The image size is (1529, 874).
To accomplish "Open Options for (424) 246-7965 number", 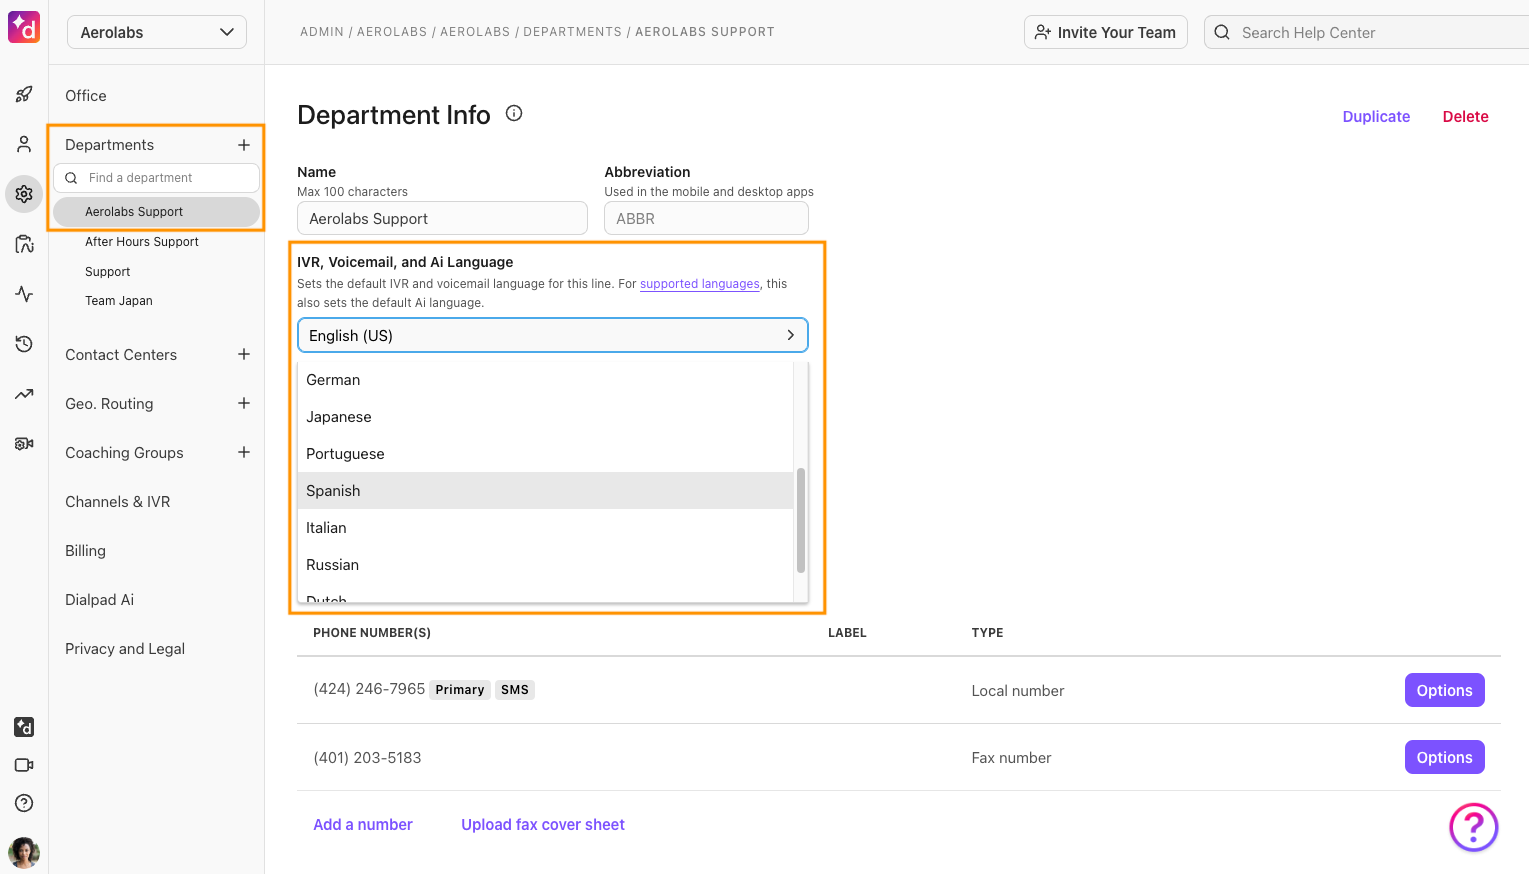I will tap(1444, 690).
